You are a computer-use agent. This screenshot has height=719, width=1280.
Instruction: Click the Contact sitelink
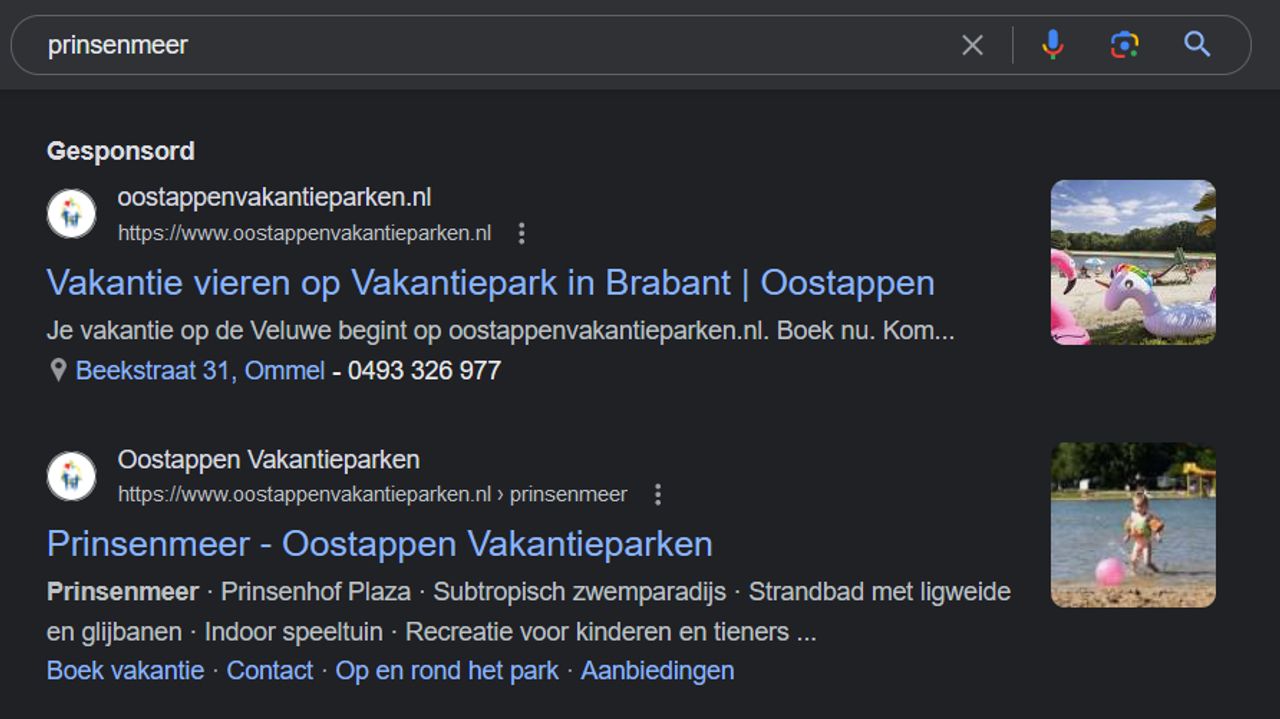[271, 670]
